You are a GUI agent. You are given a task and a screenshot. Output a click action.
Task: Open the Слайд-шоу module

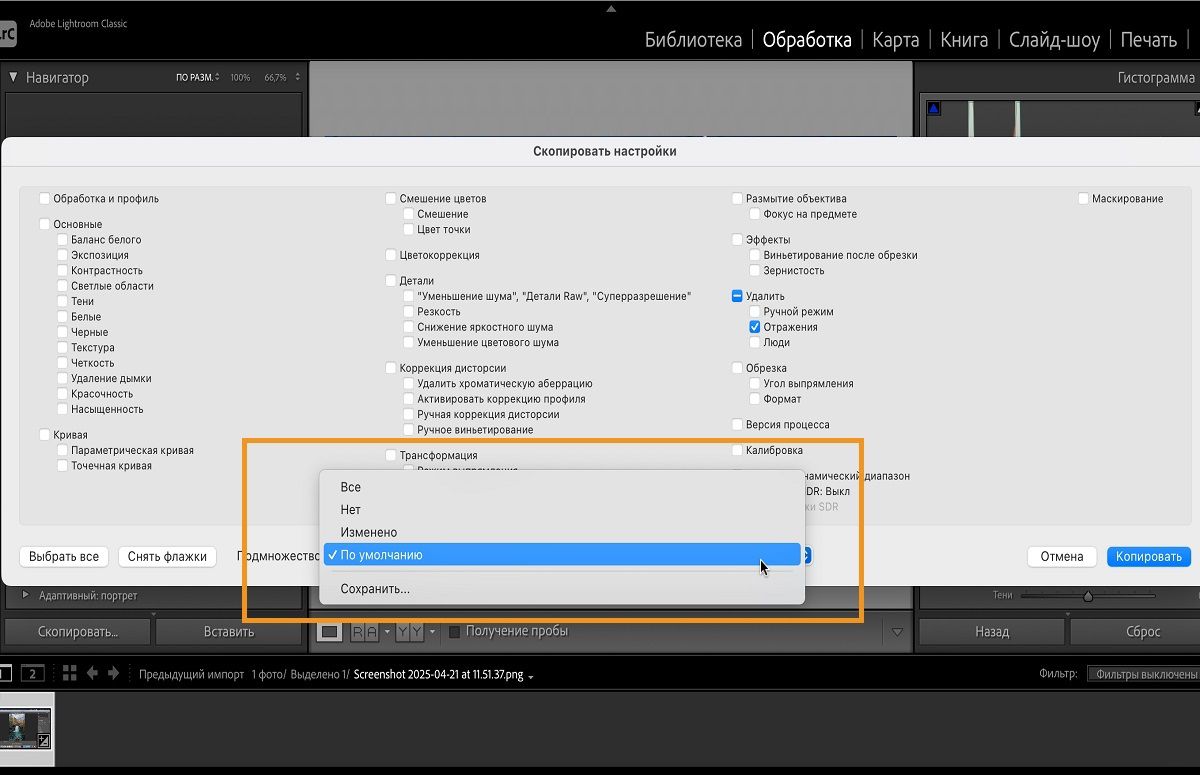point(1054,40)
